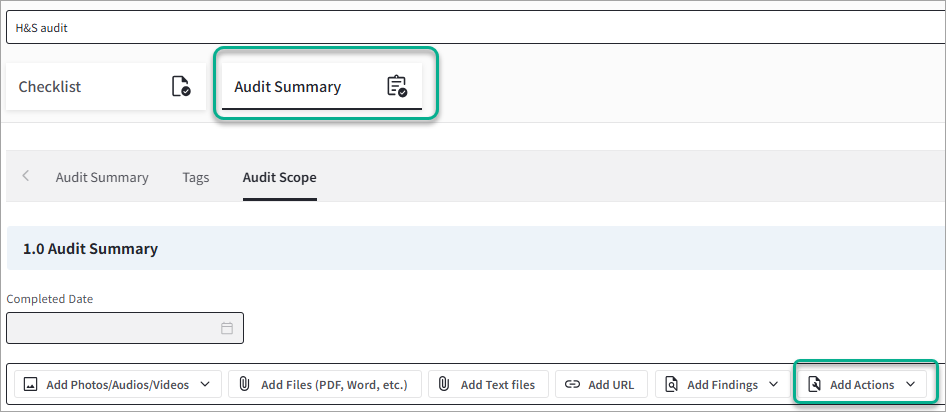The height and width of the screenshot is (412, 946).
Task: Click the Add Findings label
Action: coord(722,384)
